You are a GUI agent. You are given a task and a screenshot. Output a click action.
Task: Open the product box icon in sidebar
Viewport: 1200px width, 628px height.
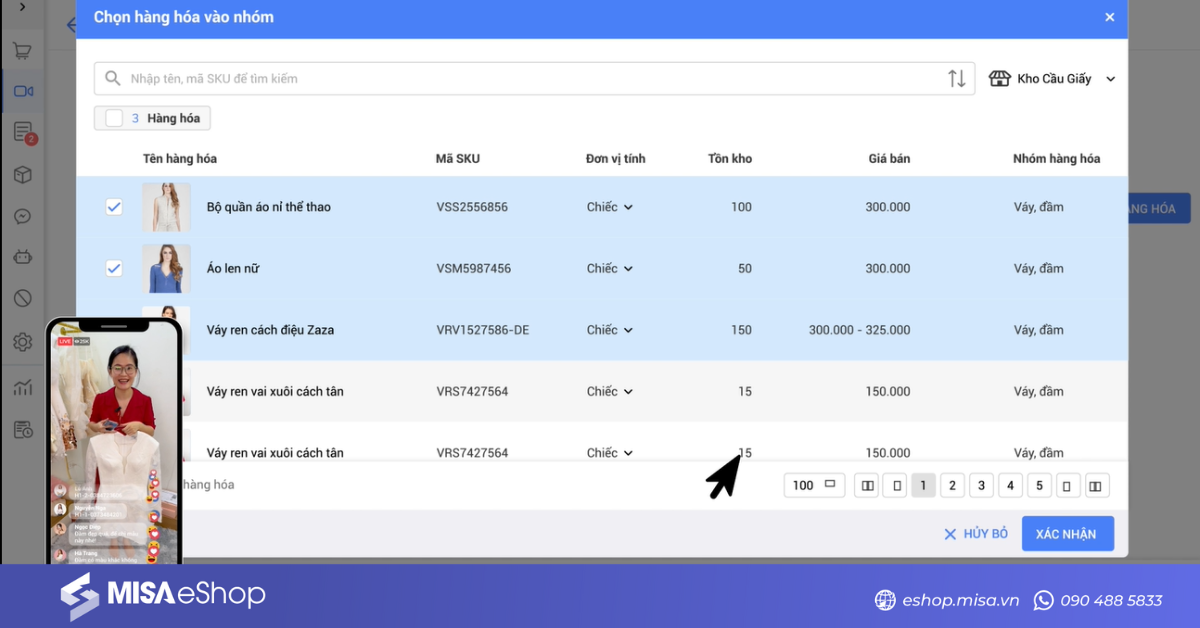22,175
